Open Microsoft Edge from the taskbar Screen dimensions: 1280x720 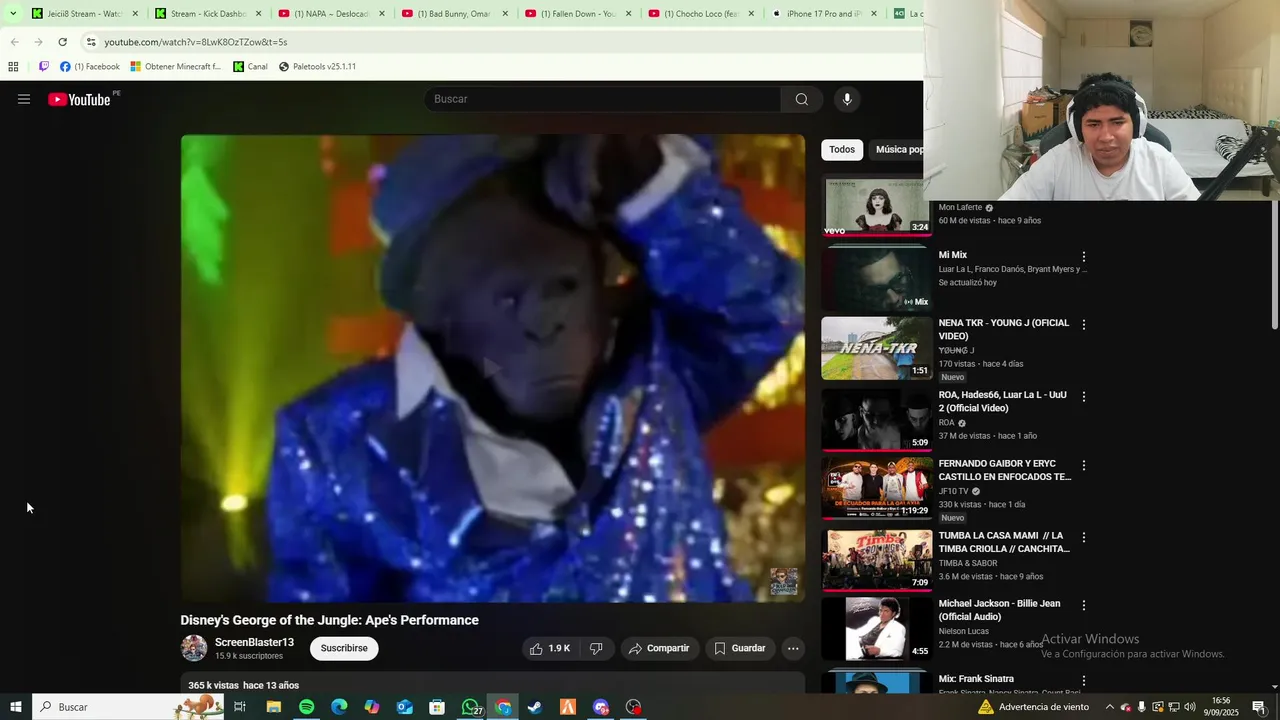pyautogui.click(x=339, y=707)
